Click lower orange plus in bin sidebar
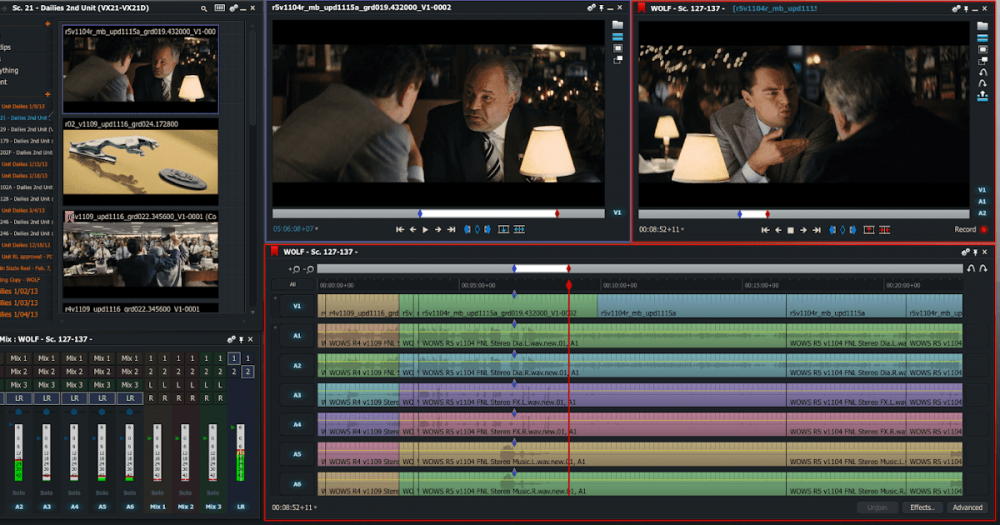This screenshot has height=525, width=1000. [x=47, y=94]
